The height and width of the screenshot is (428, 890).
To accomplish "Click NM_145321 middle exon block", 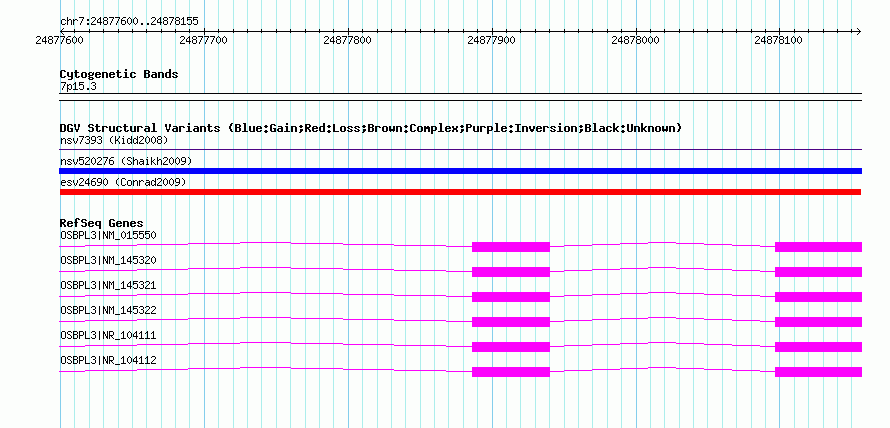I will click(x=511, y=297).
